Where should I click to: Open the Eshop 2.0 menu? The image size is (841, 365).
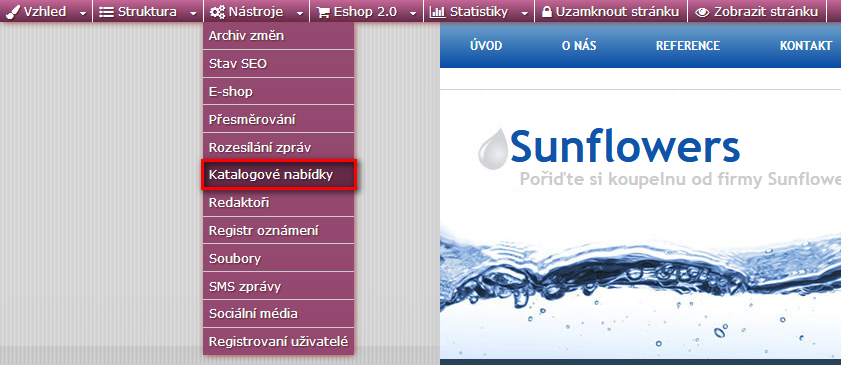[367, 11]
